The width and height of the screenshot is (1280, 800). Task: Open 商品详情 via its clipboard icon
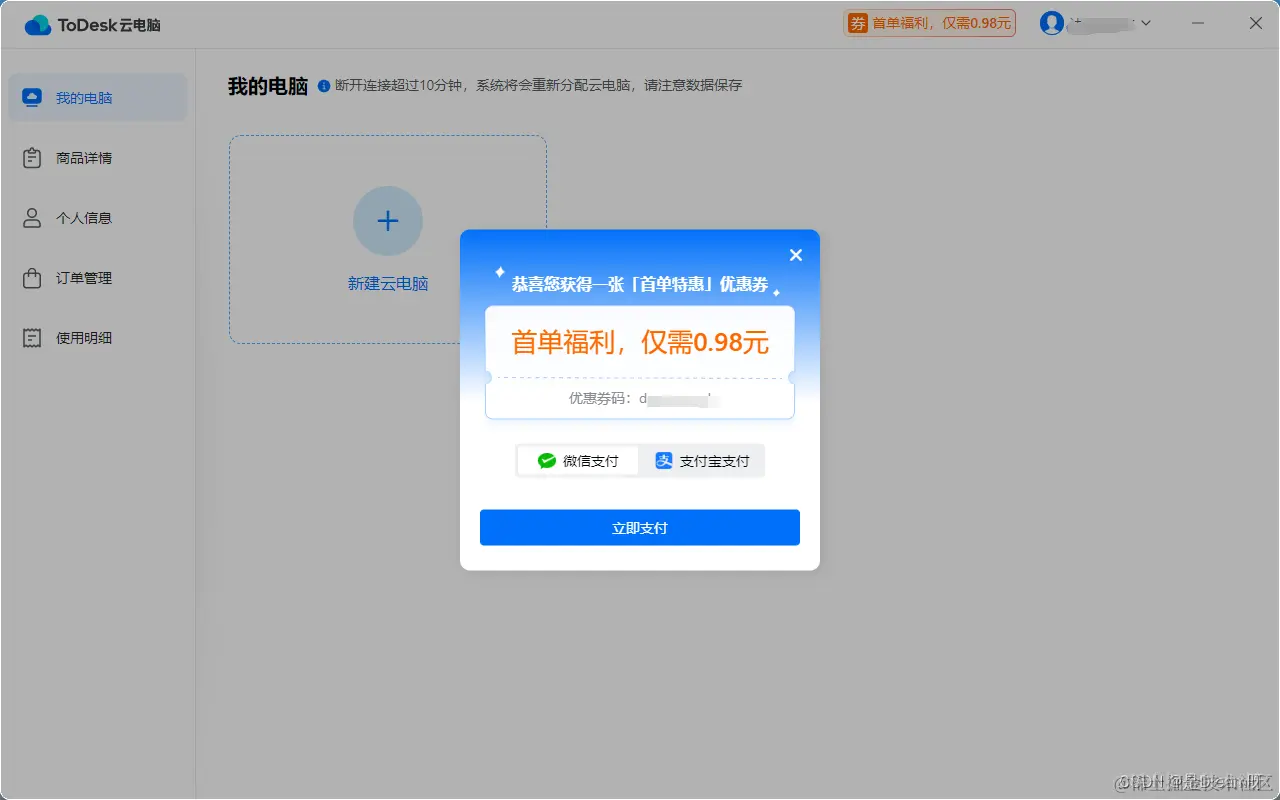pos(30,157)
